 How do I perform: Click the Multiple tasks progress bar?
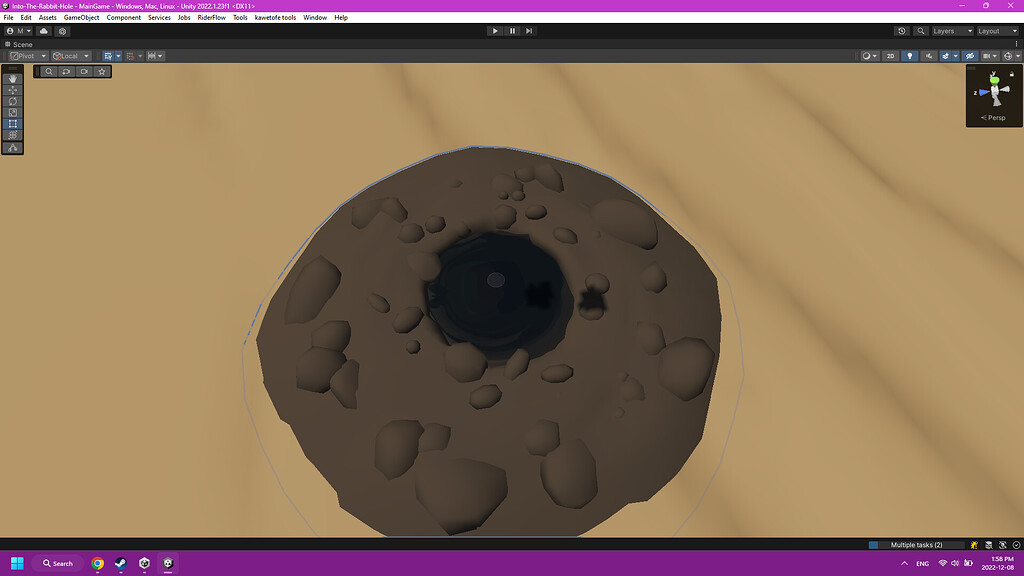918,544
